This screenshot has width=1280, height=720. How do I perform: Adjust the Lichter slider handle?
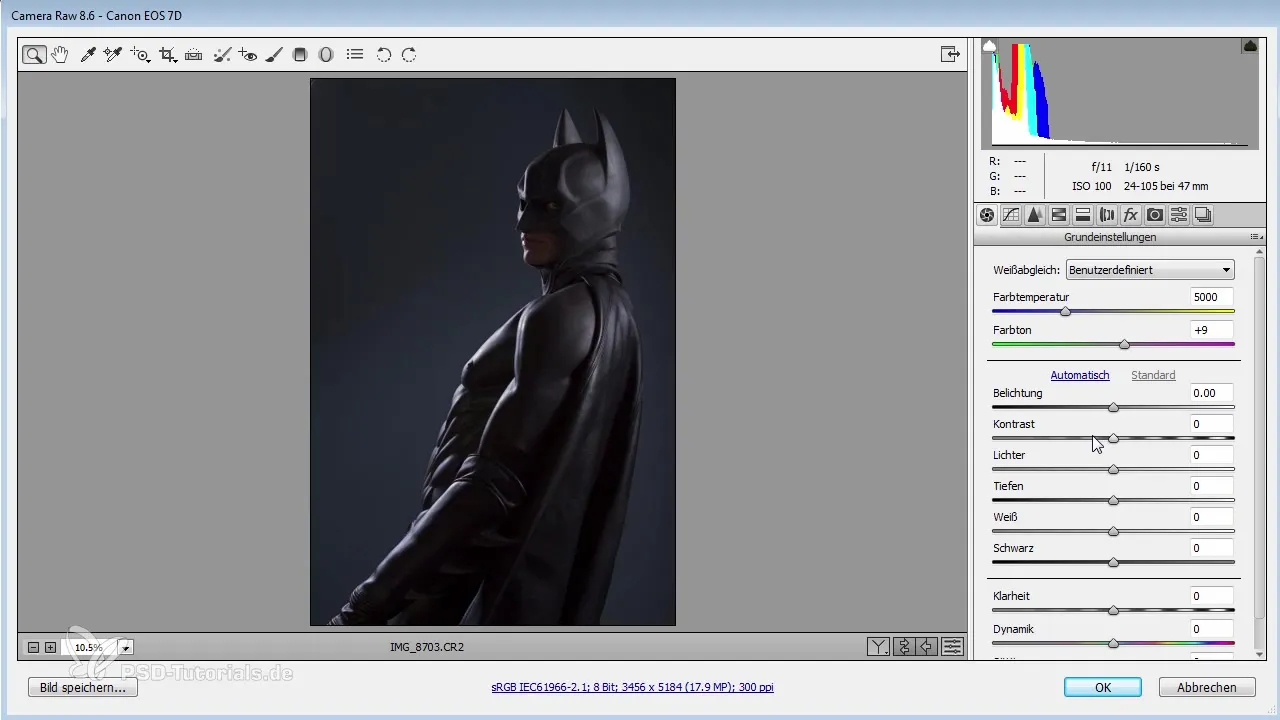[x=1113, y=469]
